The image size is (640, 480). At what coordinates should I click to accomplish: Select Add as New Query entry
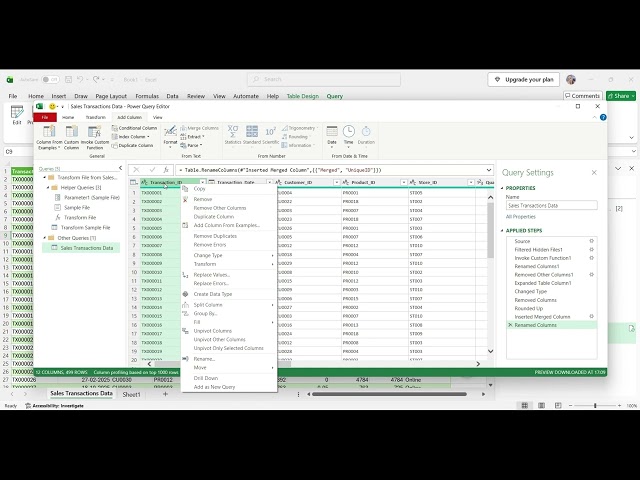click(x=229, y=387)
